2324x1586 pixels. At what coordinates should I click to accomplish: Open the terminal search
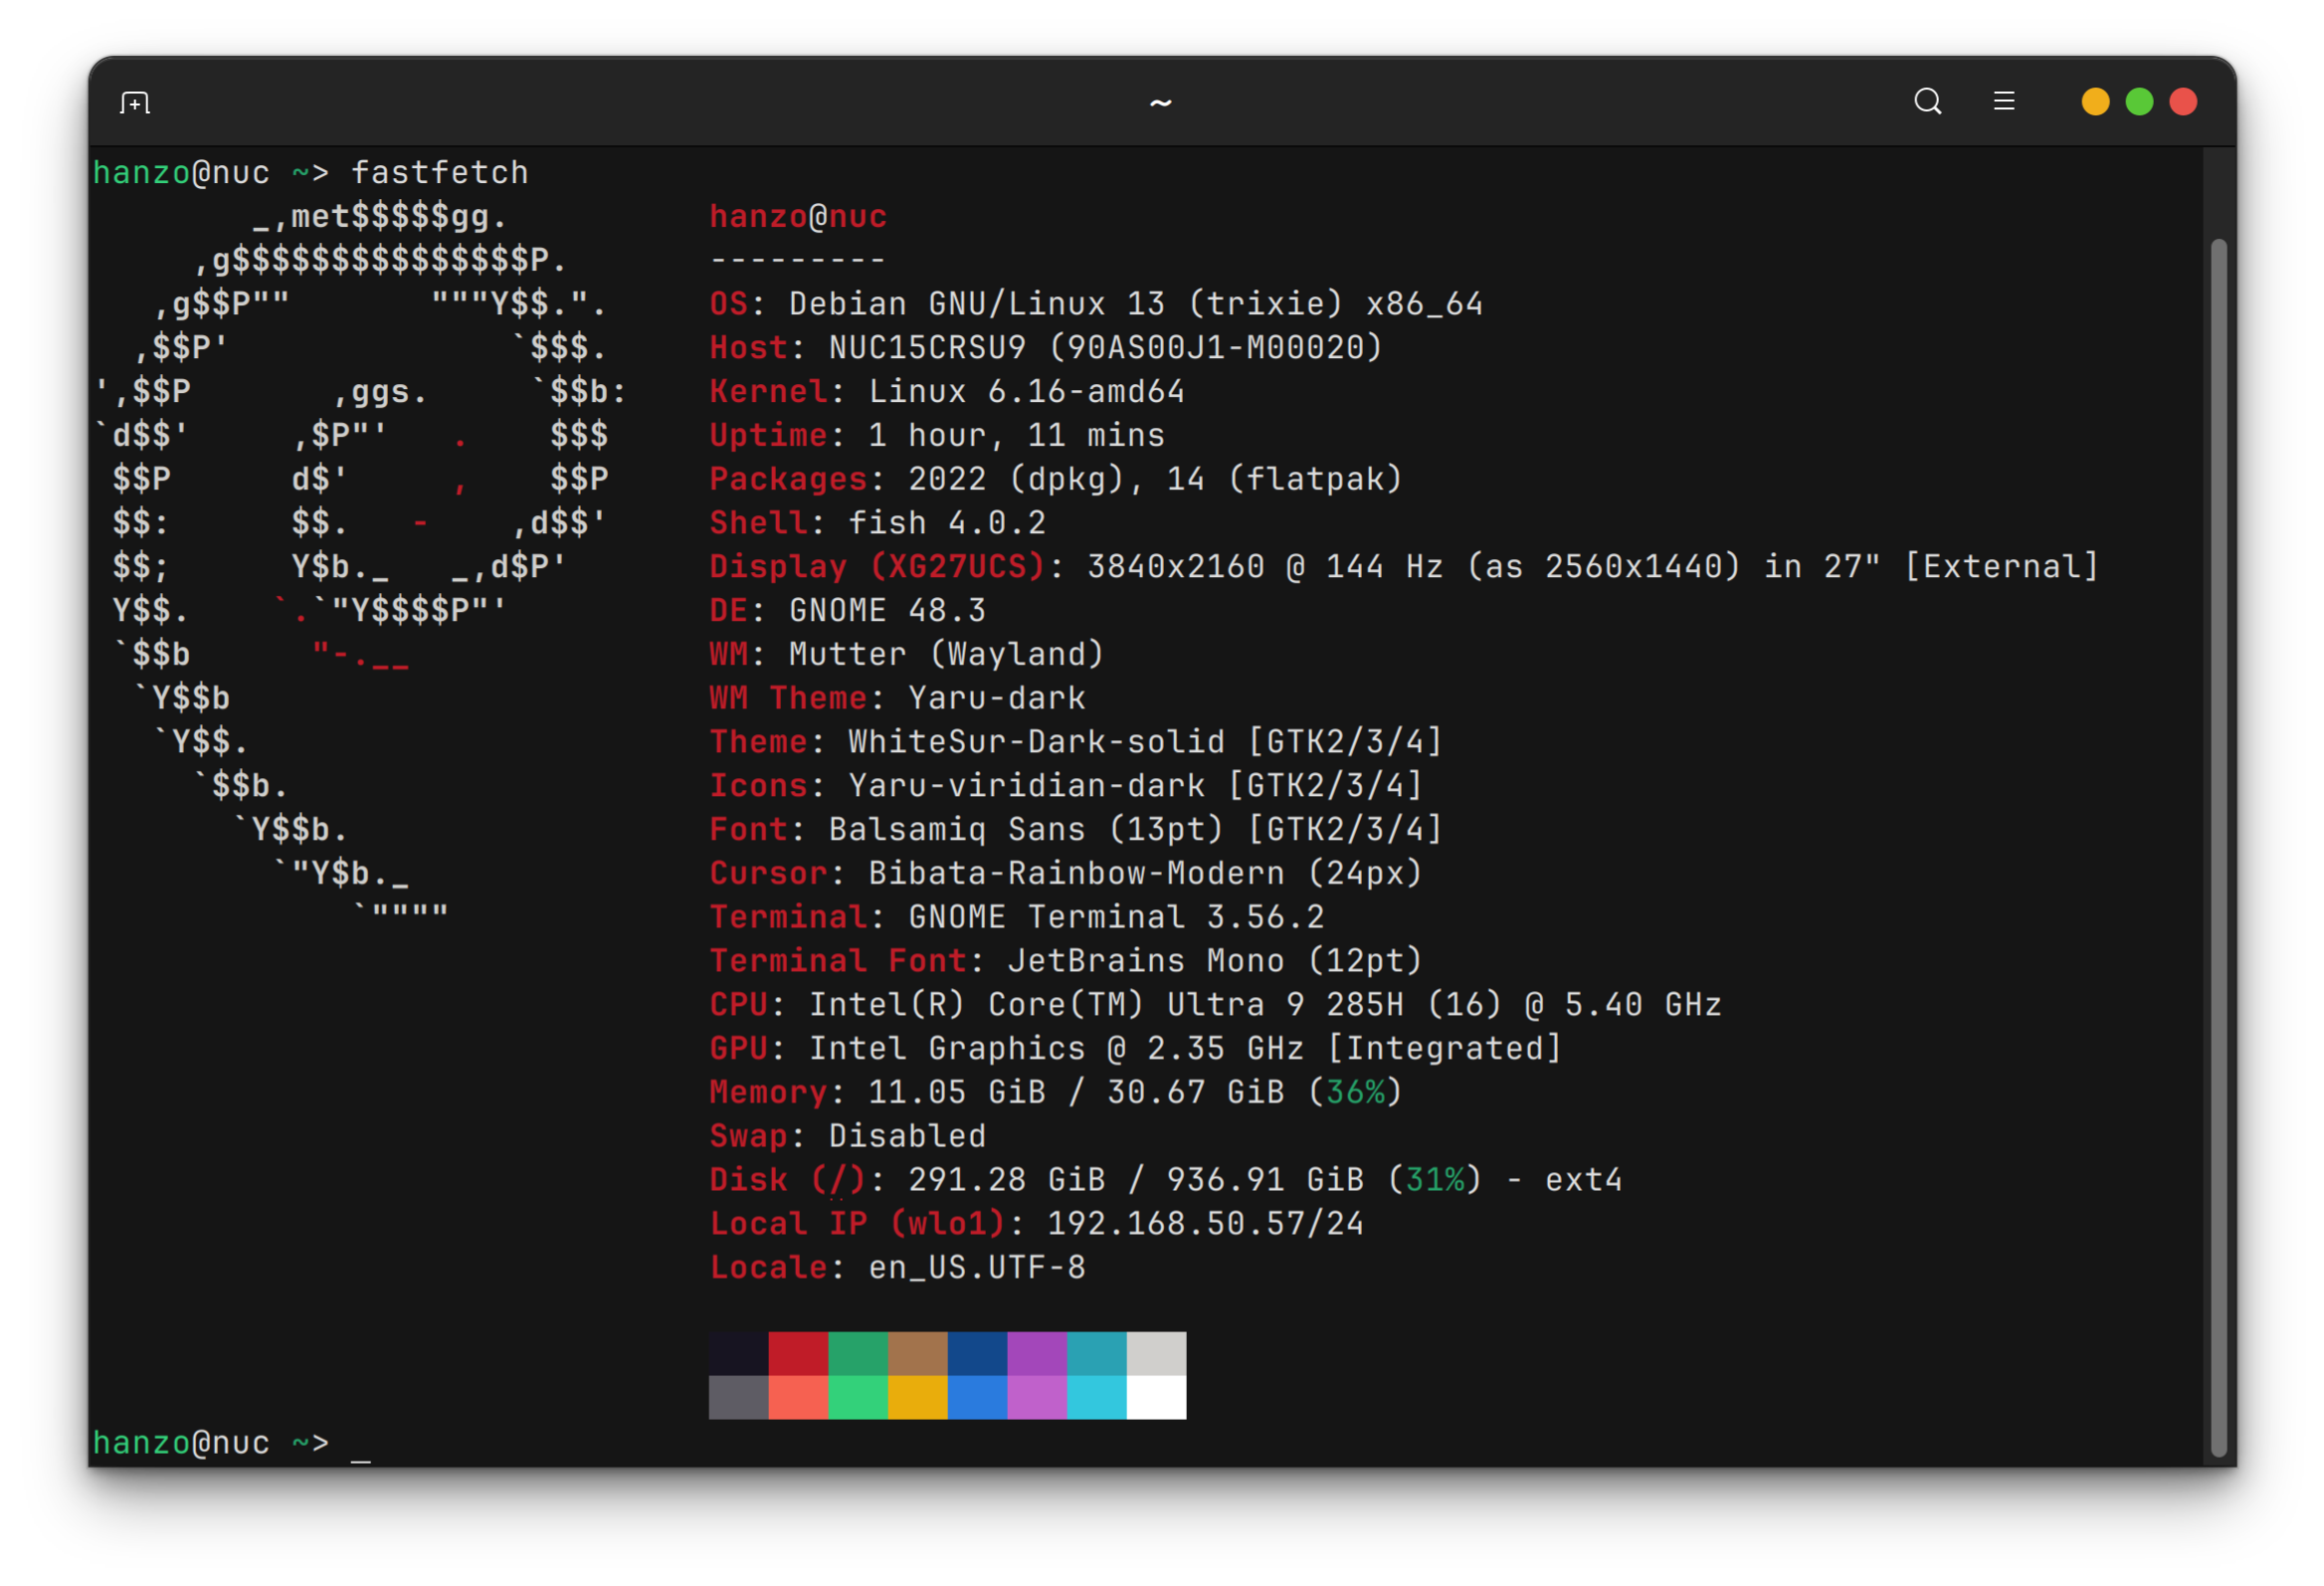coord(1927,101)
